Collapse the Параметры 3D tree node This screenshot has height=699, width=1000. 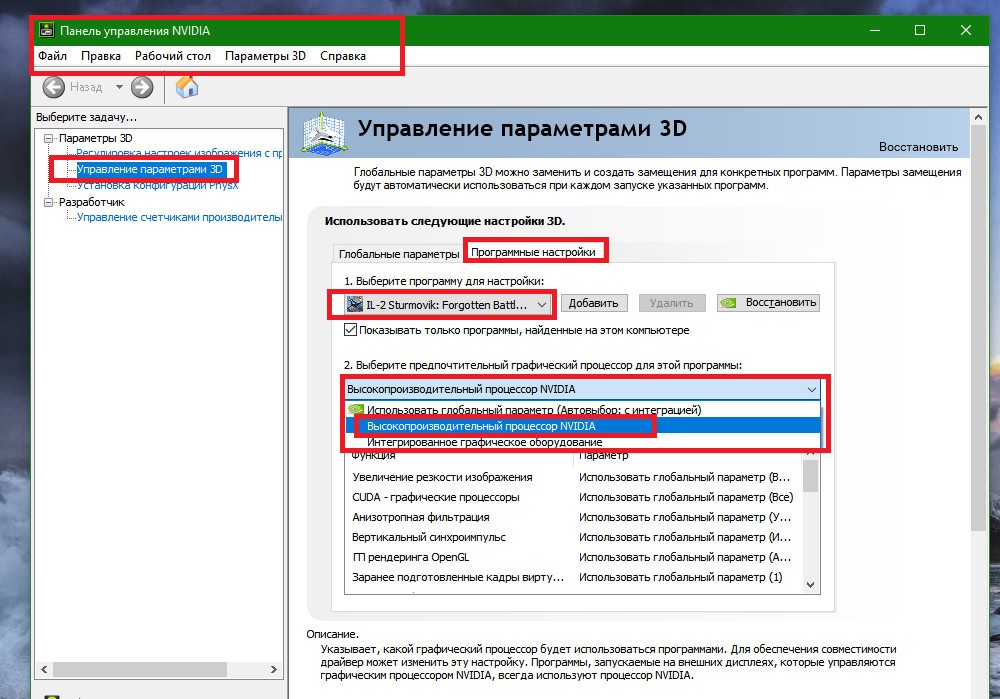point(48,138)
